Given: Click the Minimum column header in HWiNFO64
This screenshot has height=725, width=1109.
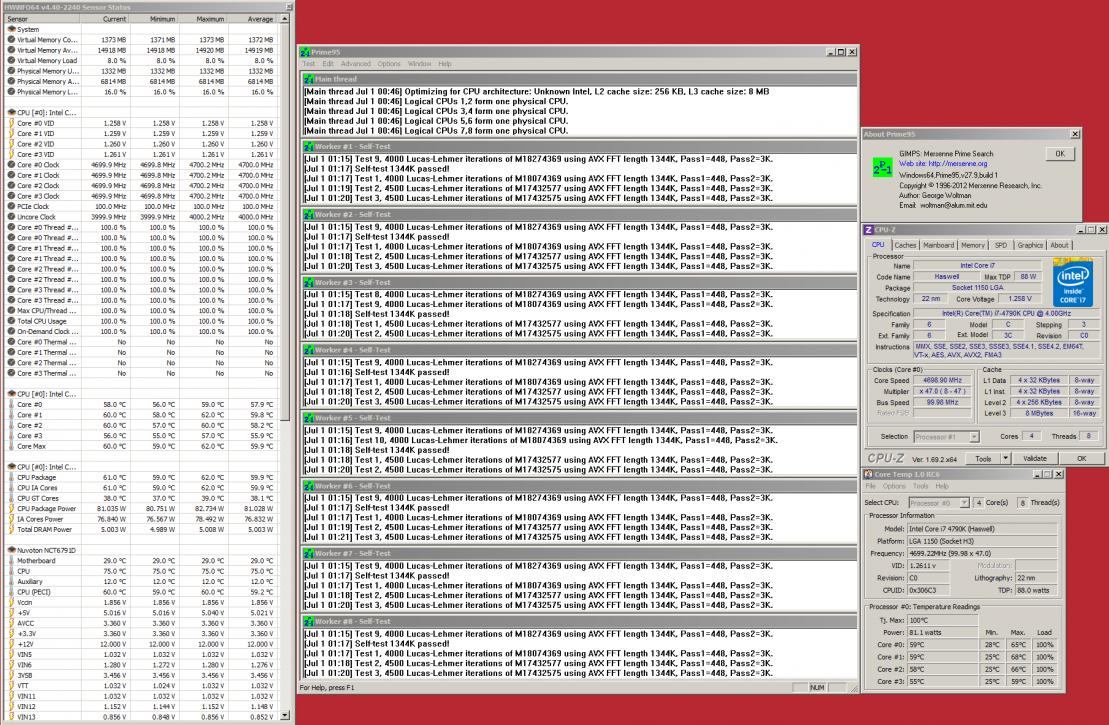Looking at the screenshot, I should click(153, 19).
